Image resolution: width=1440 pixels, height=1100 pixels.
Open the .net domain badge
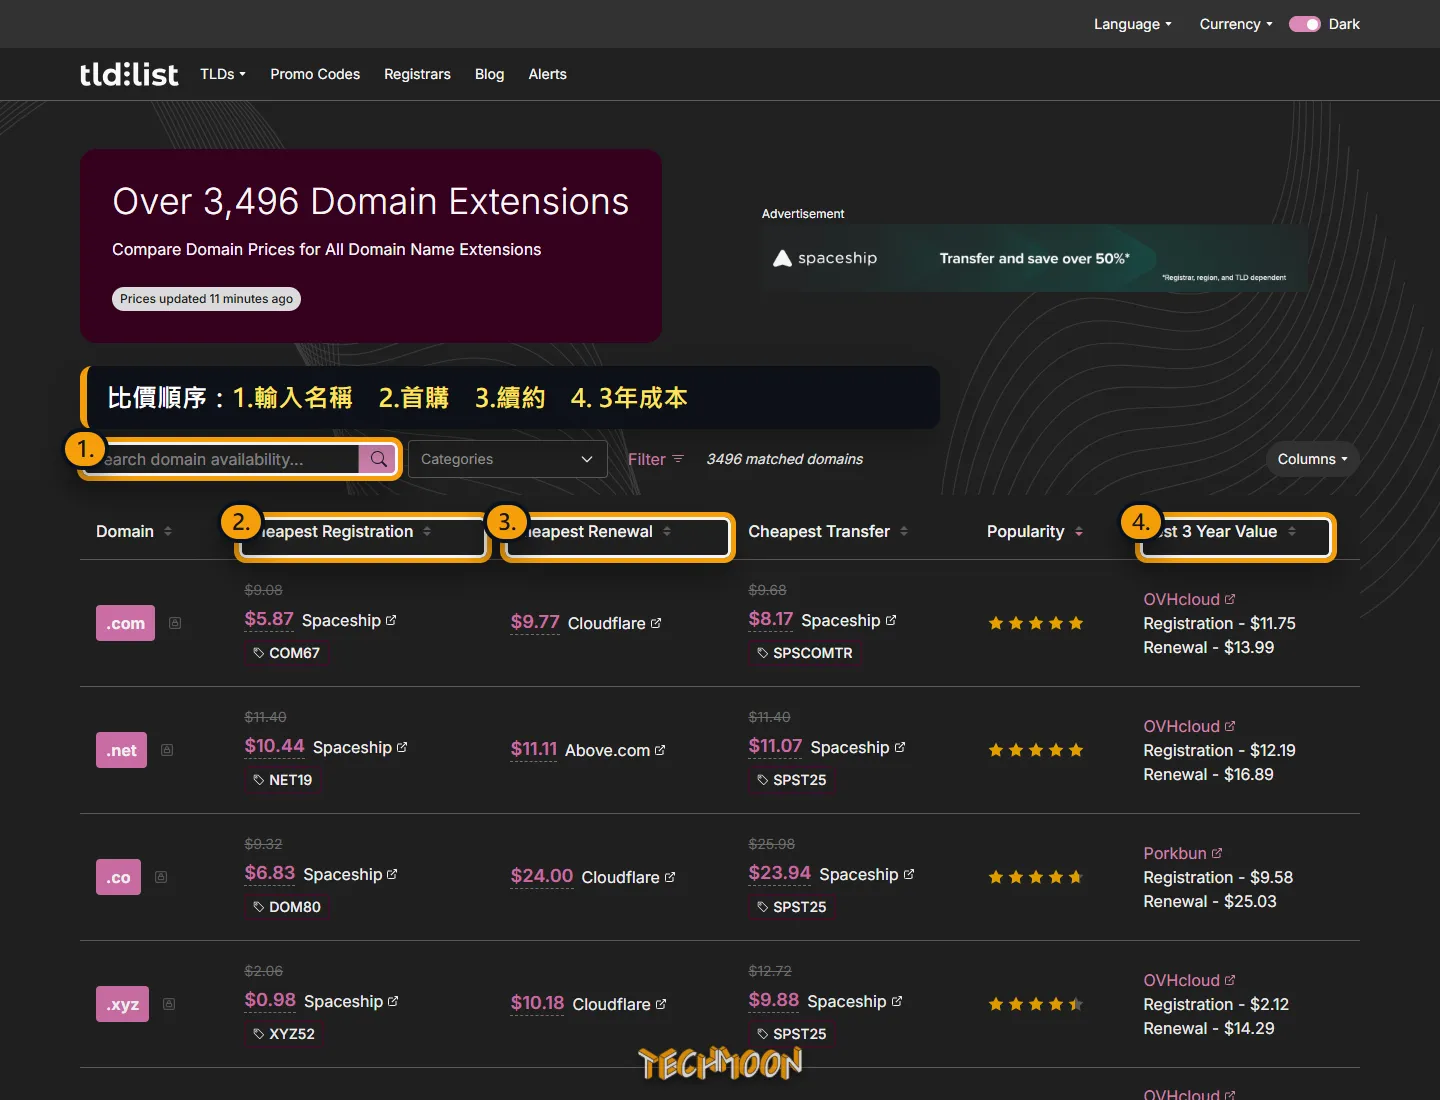121,750
